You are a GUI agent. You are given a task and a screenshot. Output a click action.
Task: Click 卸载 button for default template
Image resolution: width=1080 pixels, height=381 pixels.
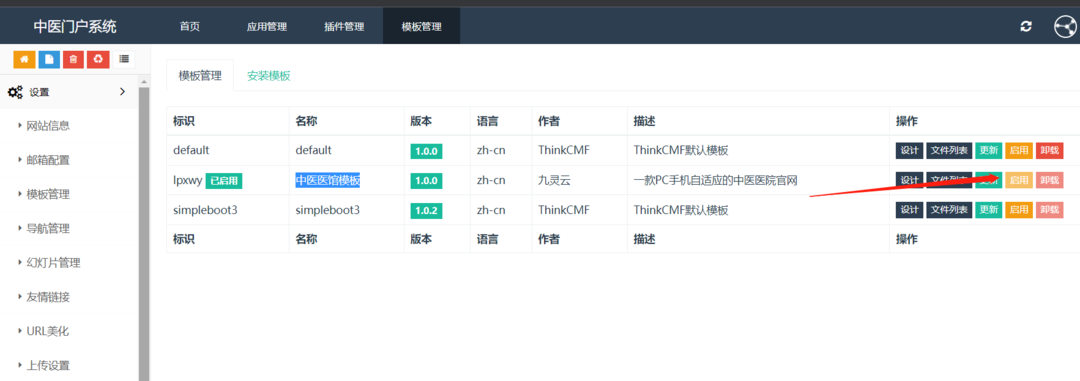tap(1049, 150)
